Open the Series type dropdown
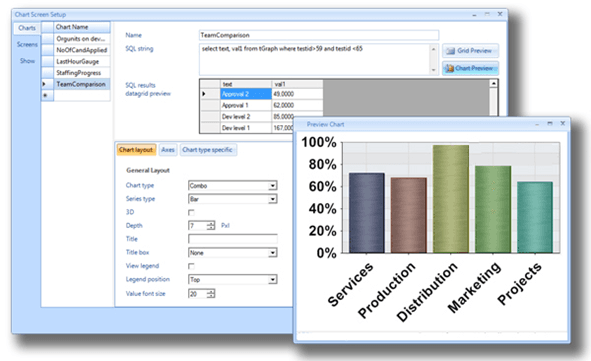 pos(273,199)
